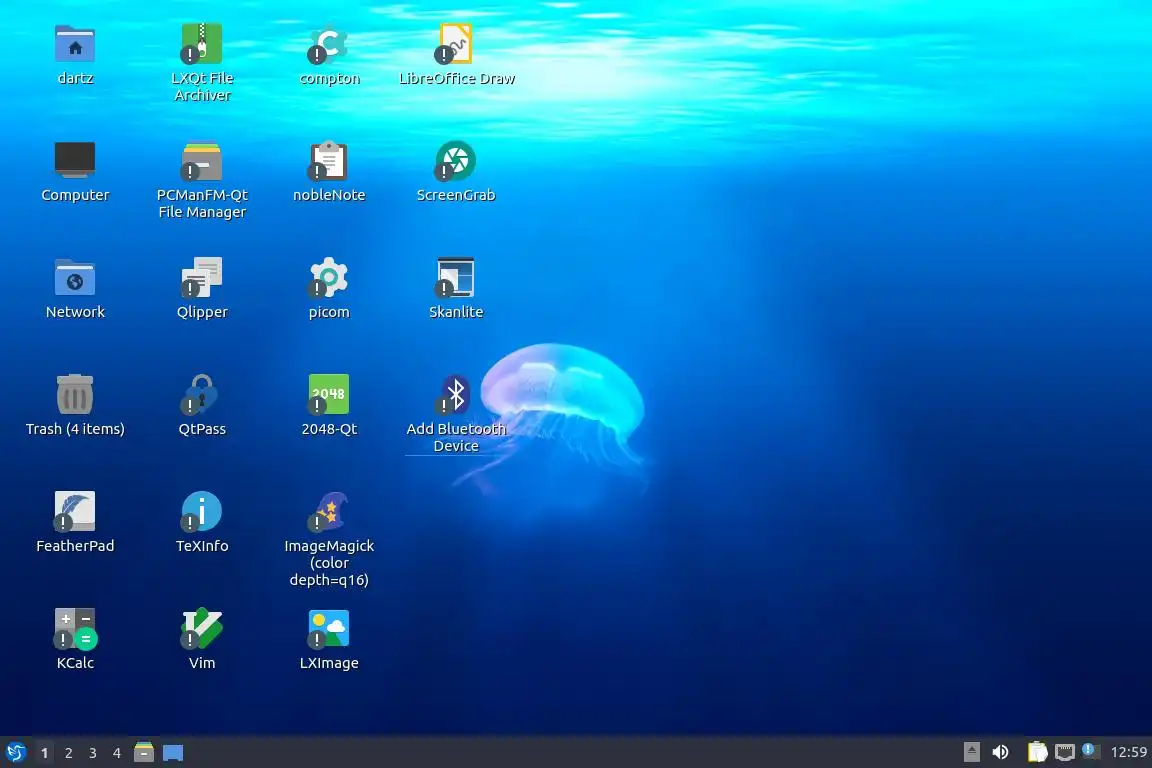Select the QtPass padlock icon
Image resolution: width=1152 pixels, height=768 pixels.
point(202,395)
